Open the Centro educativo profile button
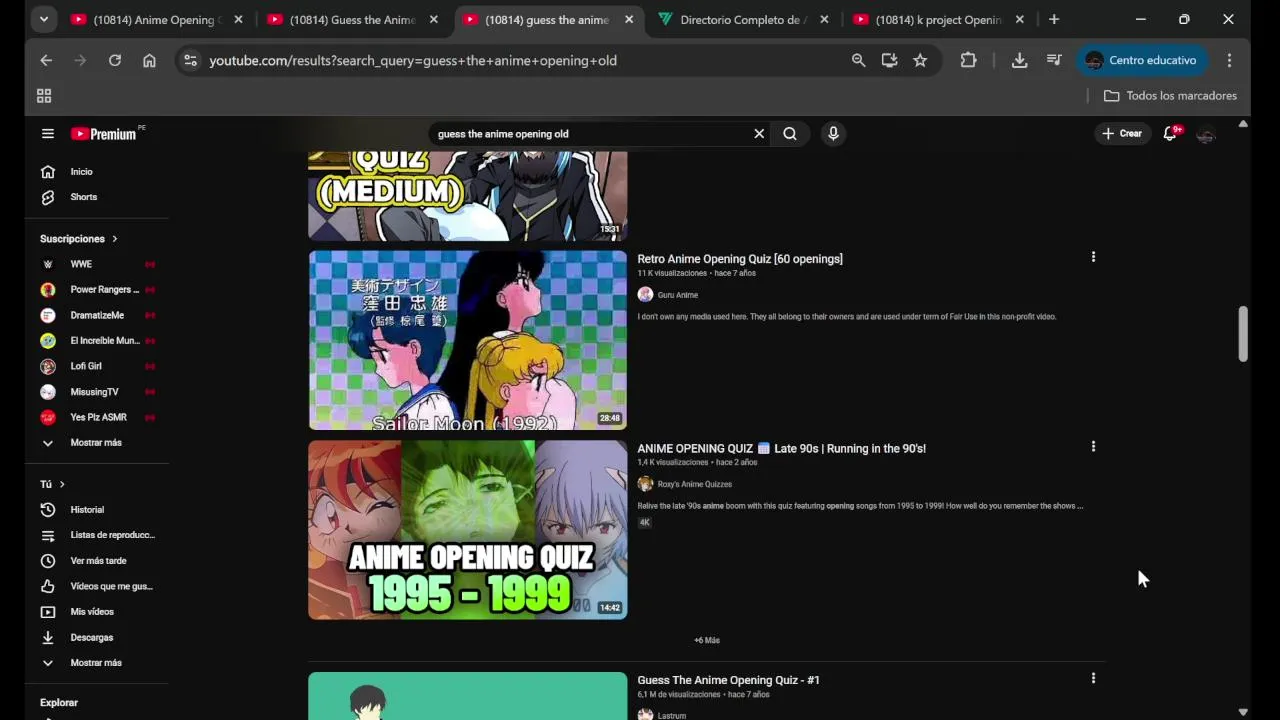Screen dimensions: 1280x720 coord(1141,60)
